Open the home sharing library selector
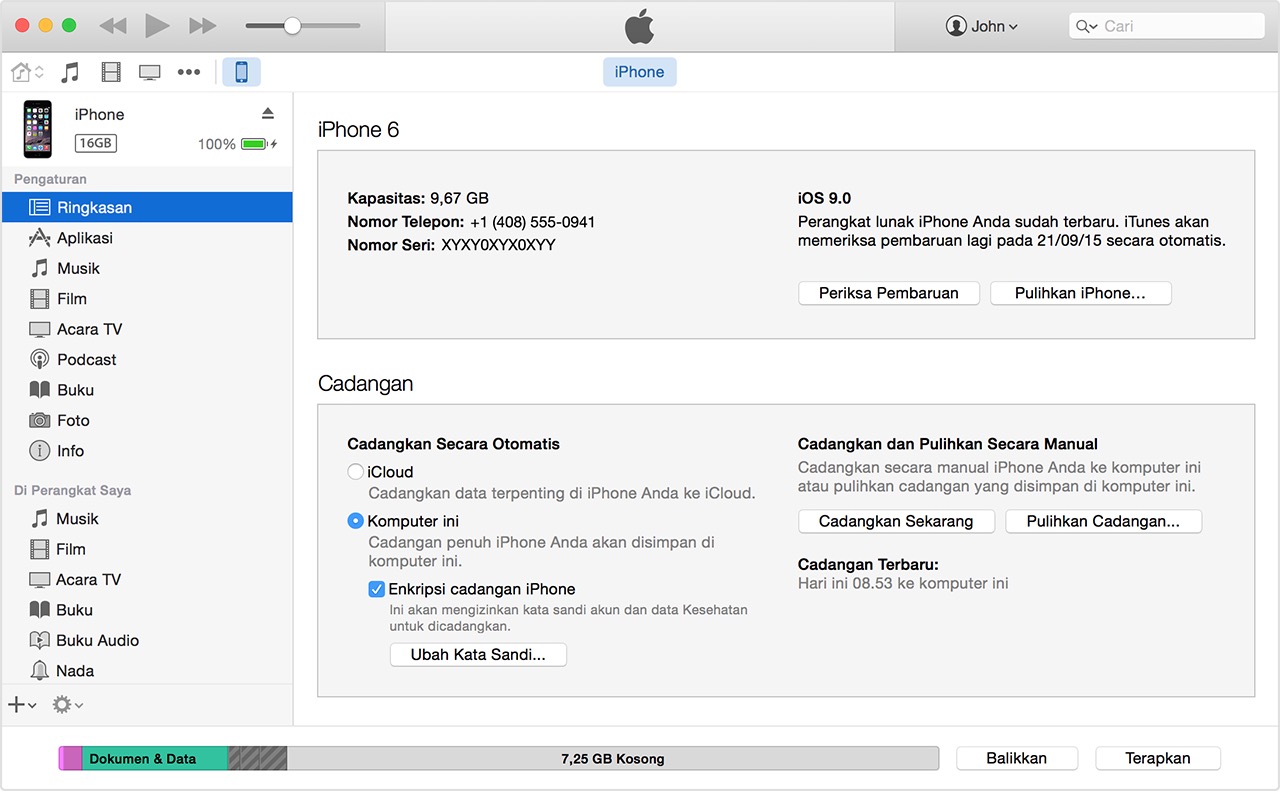 [x=27, y=72]
